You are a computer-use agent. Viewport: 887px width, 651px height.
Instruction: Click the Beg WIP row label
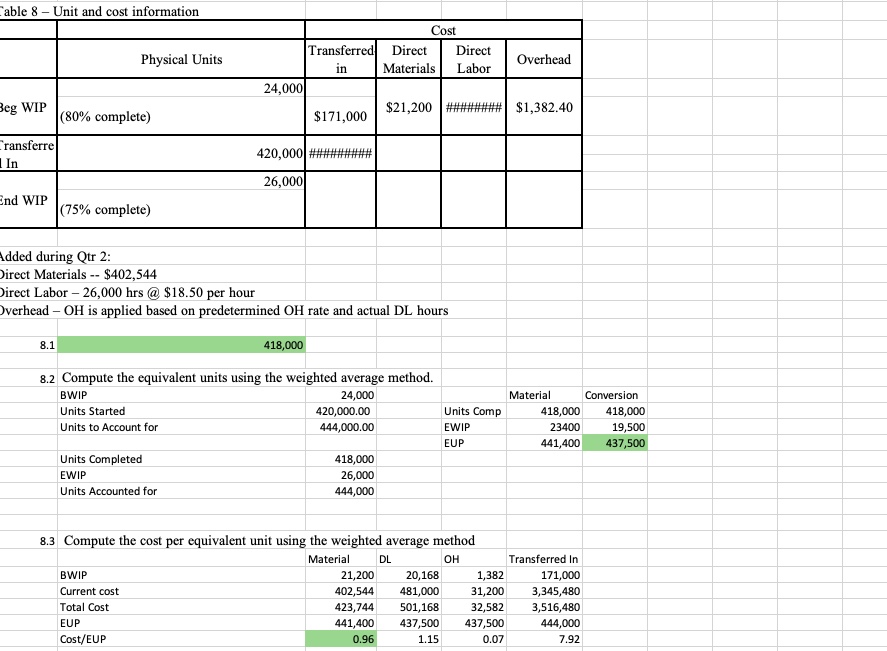(25, 108)
